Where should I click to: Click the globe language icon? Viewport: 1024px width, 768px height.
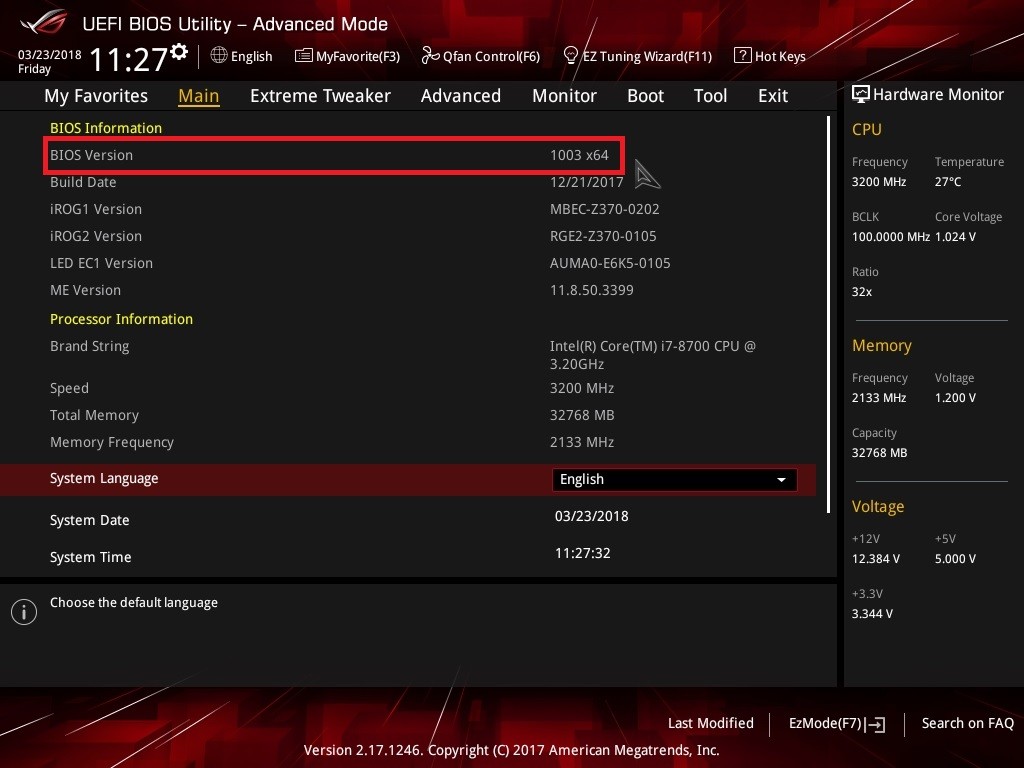click(219, 55)
